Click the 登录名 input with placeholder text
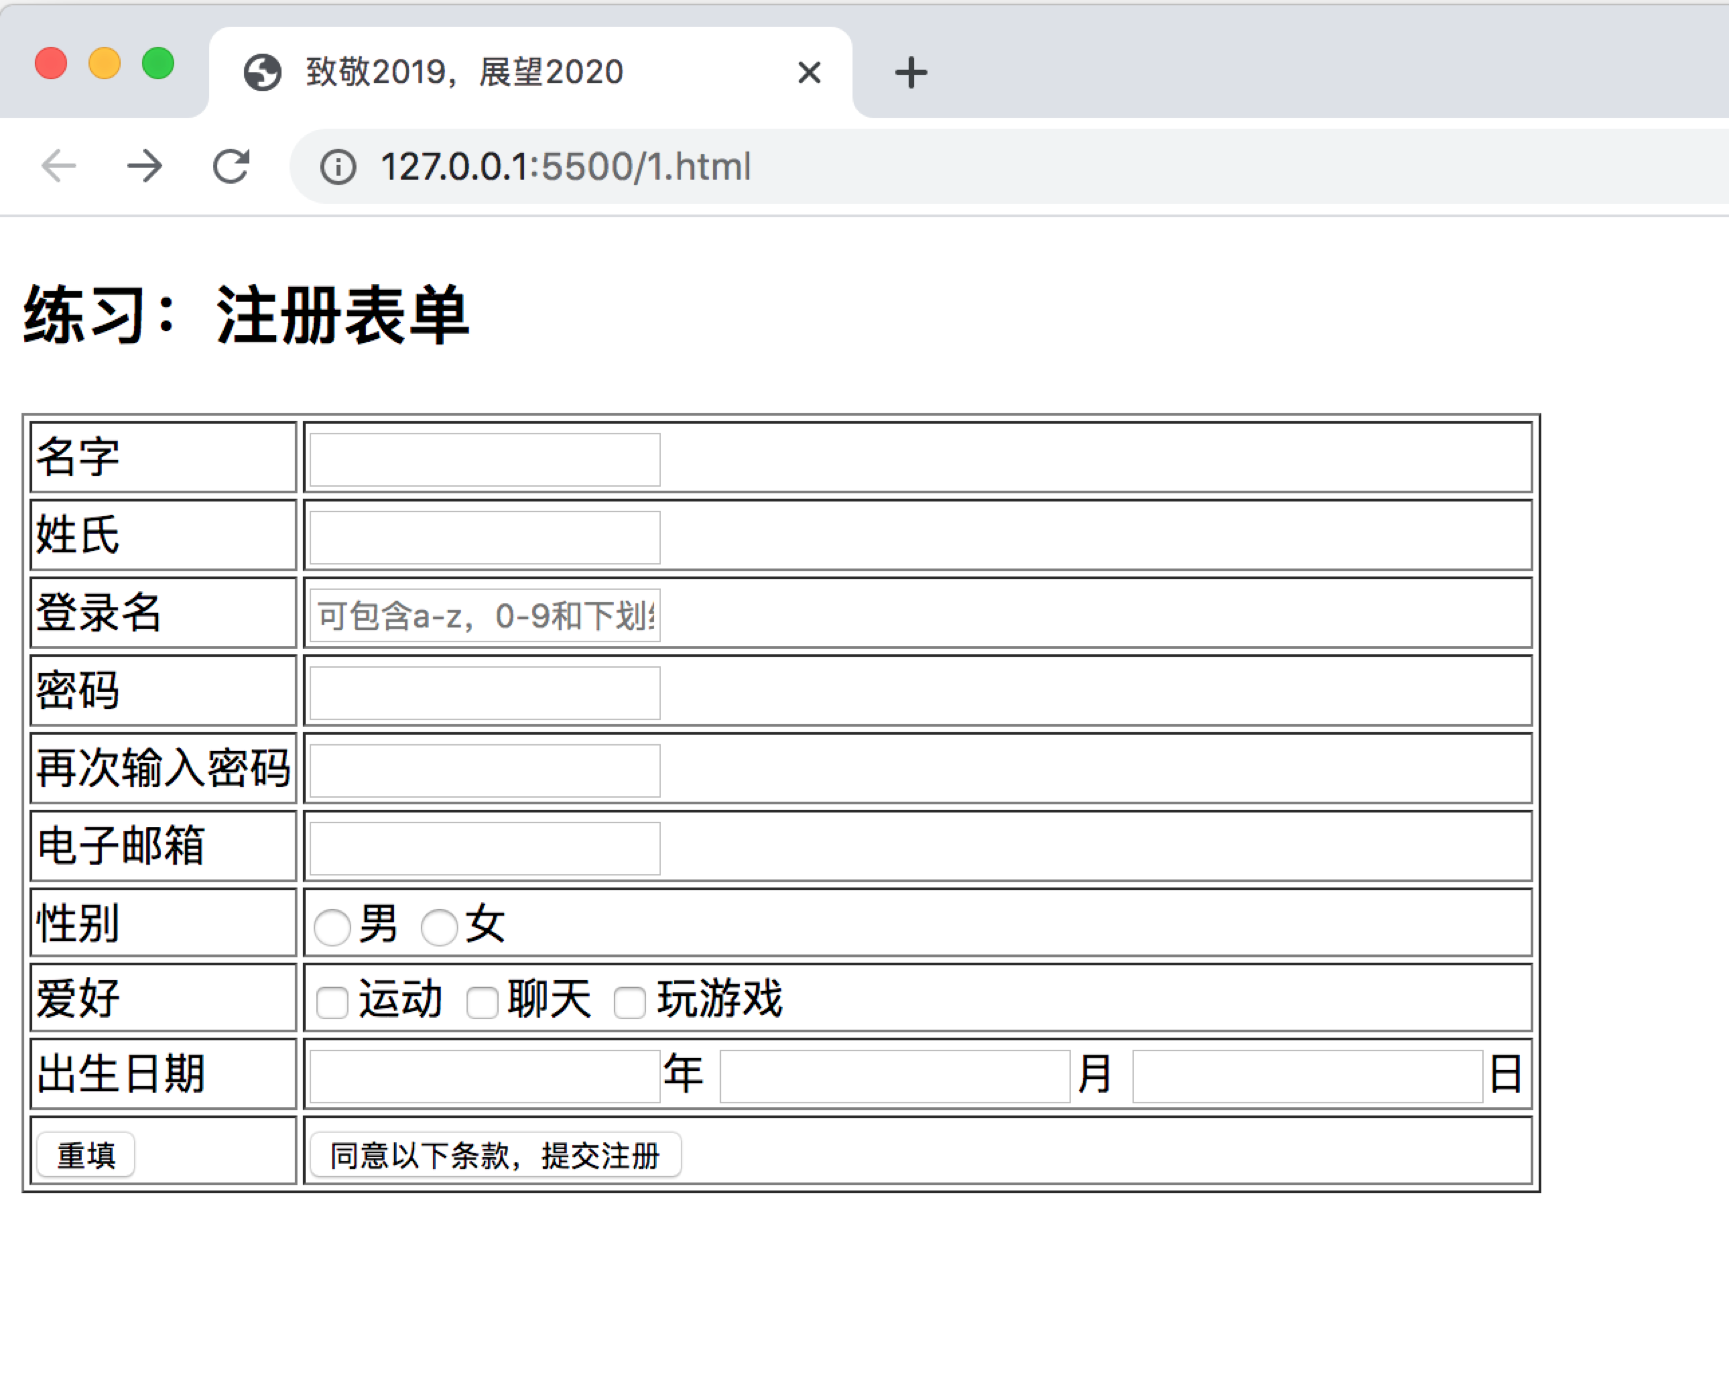This screenshot has height=1397, width=1729. point(483,615)
